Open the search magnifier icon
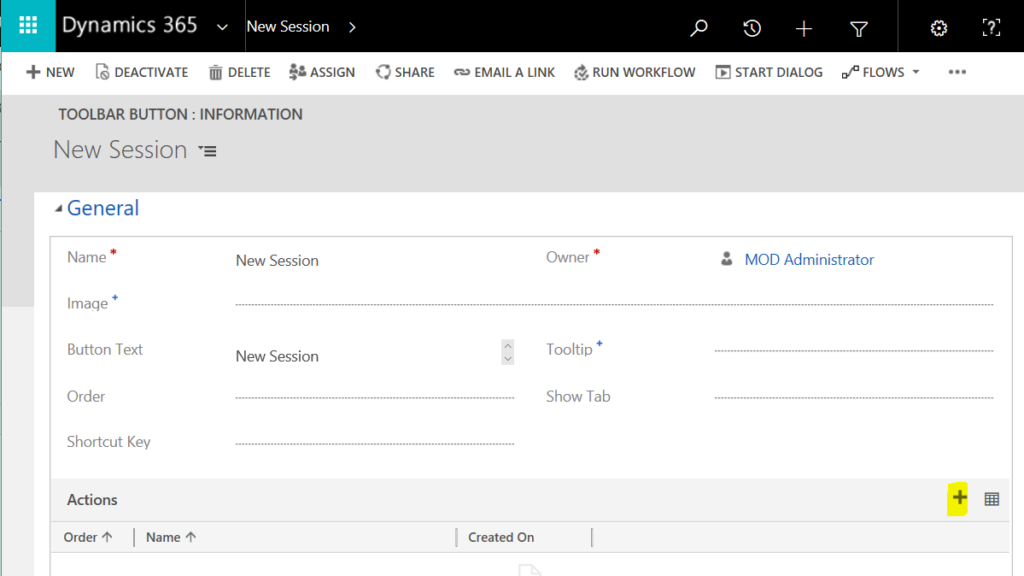Viewport: 1024px width, 576px height. click(699, 28)
